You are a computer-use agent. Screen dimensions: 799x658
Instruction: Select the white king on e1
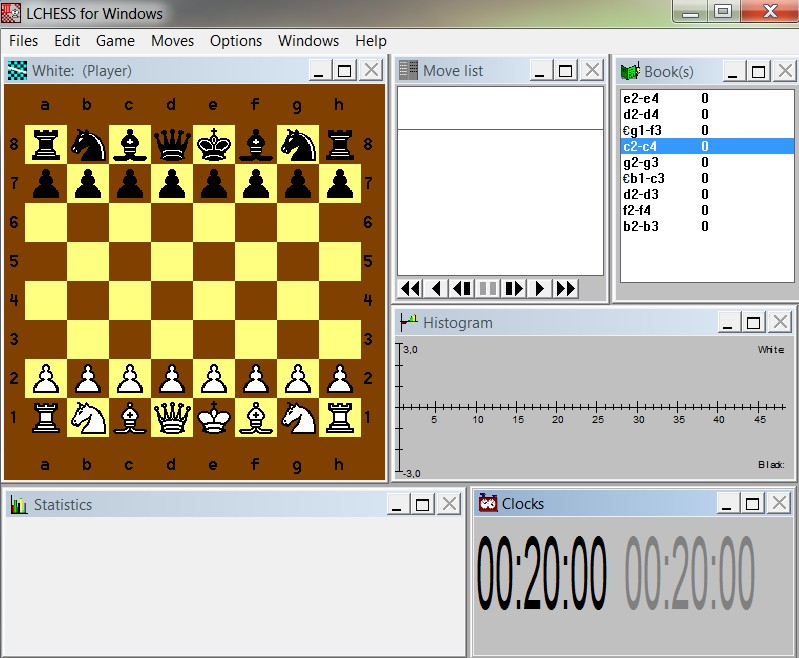214,418
